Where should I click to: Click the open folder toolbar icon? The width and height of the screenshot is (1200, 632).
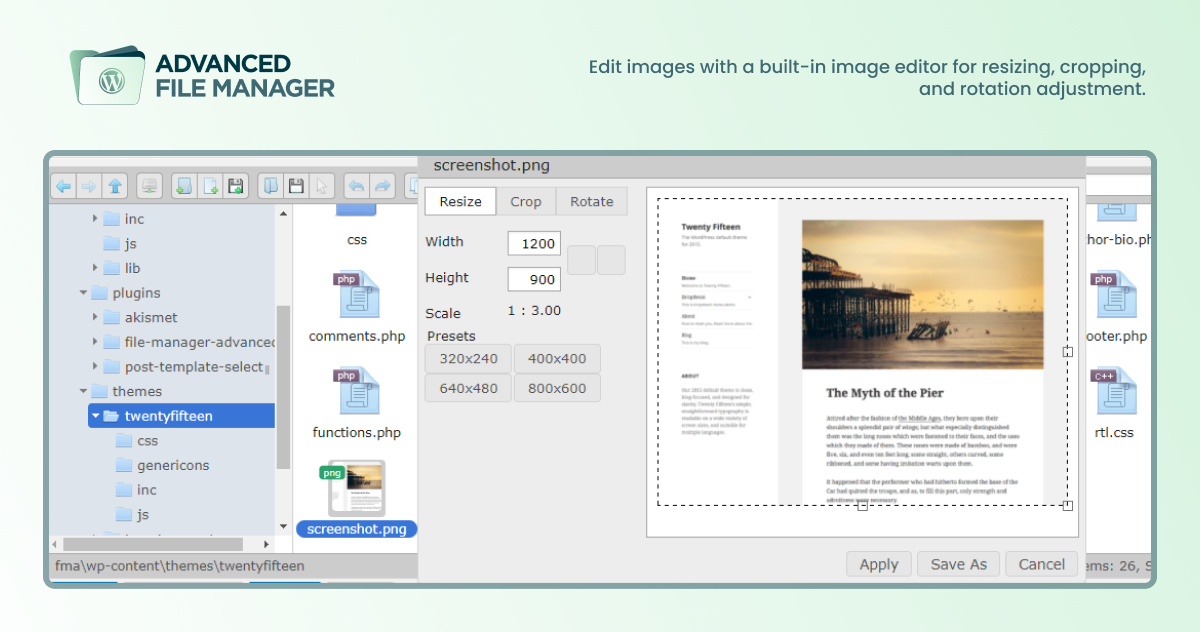pos(270,185)
